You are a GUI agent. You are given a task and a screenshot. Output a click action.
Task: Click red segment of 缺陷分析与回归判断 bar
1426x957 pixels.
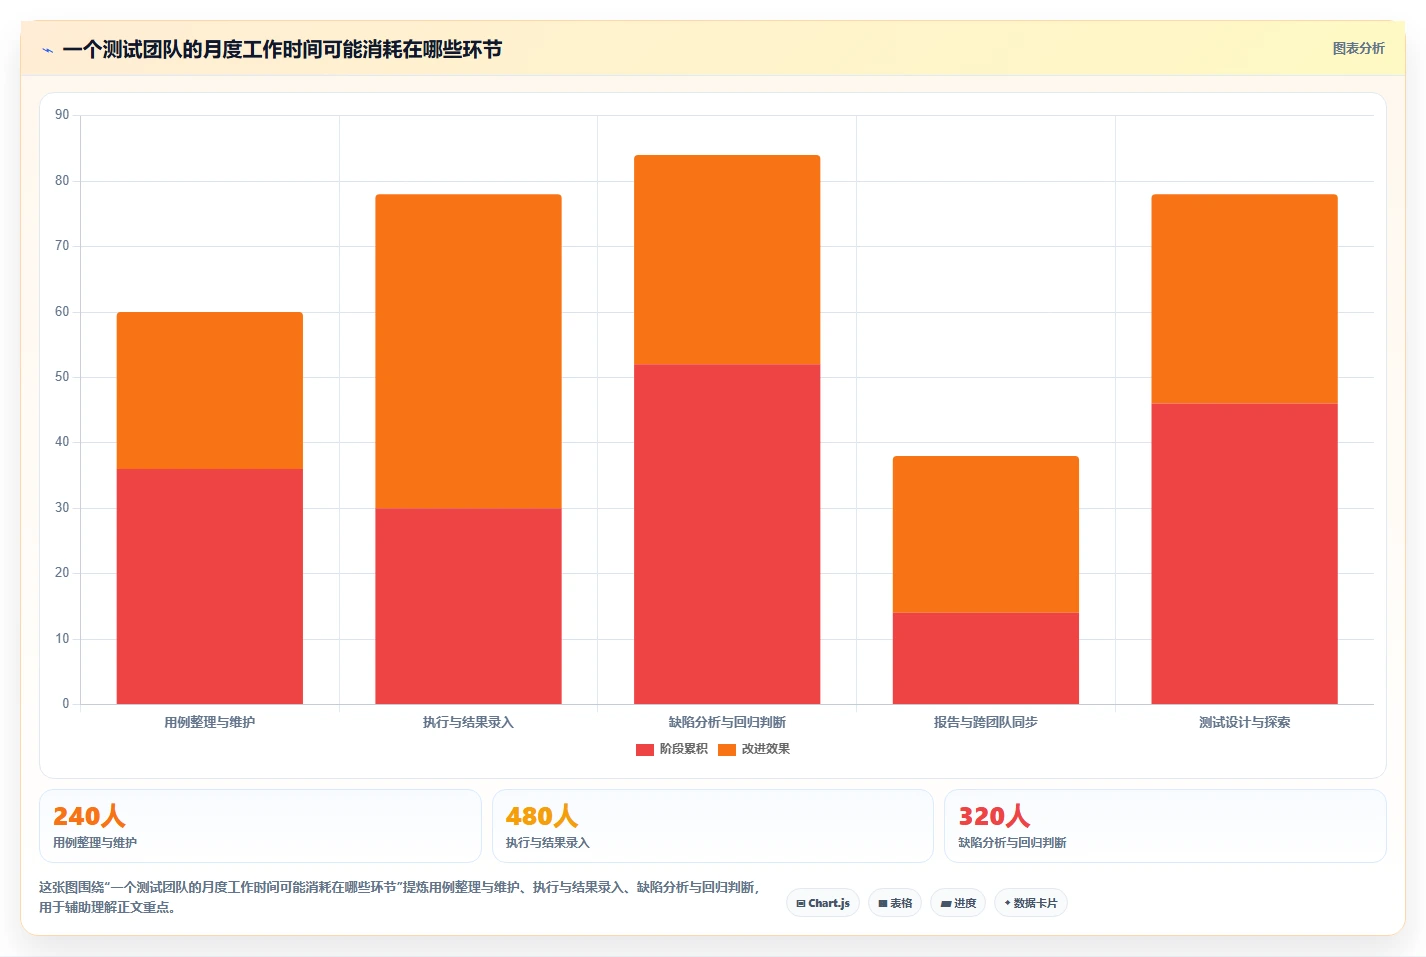coord(727,534)
